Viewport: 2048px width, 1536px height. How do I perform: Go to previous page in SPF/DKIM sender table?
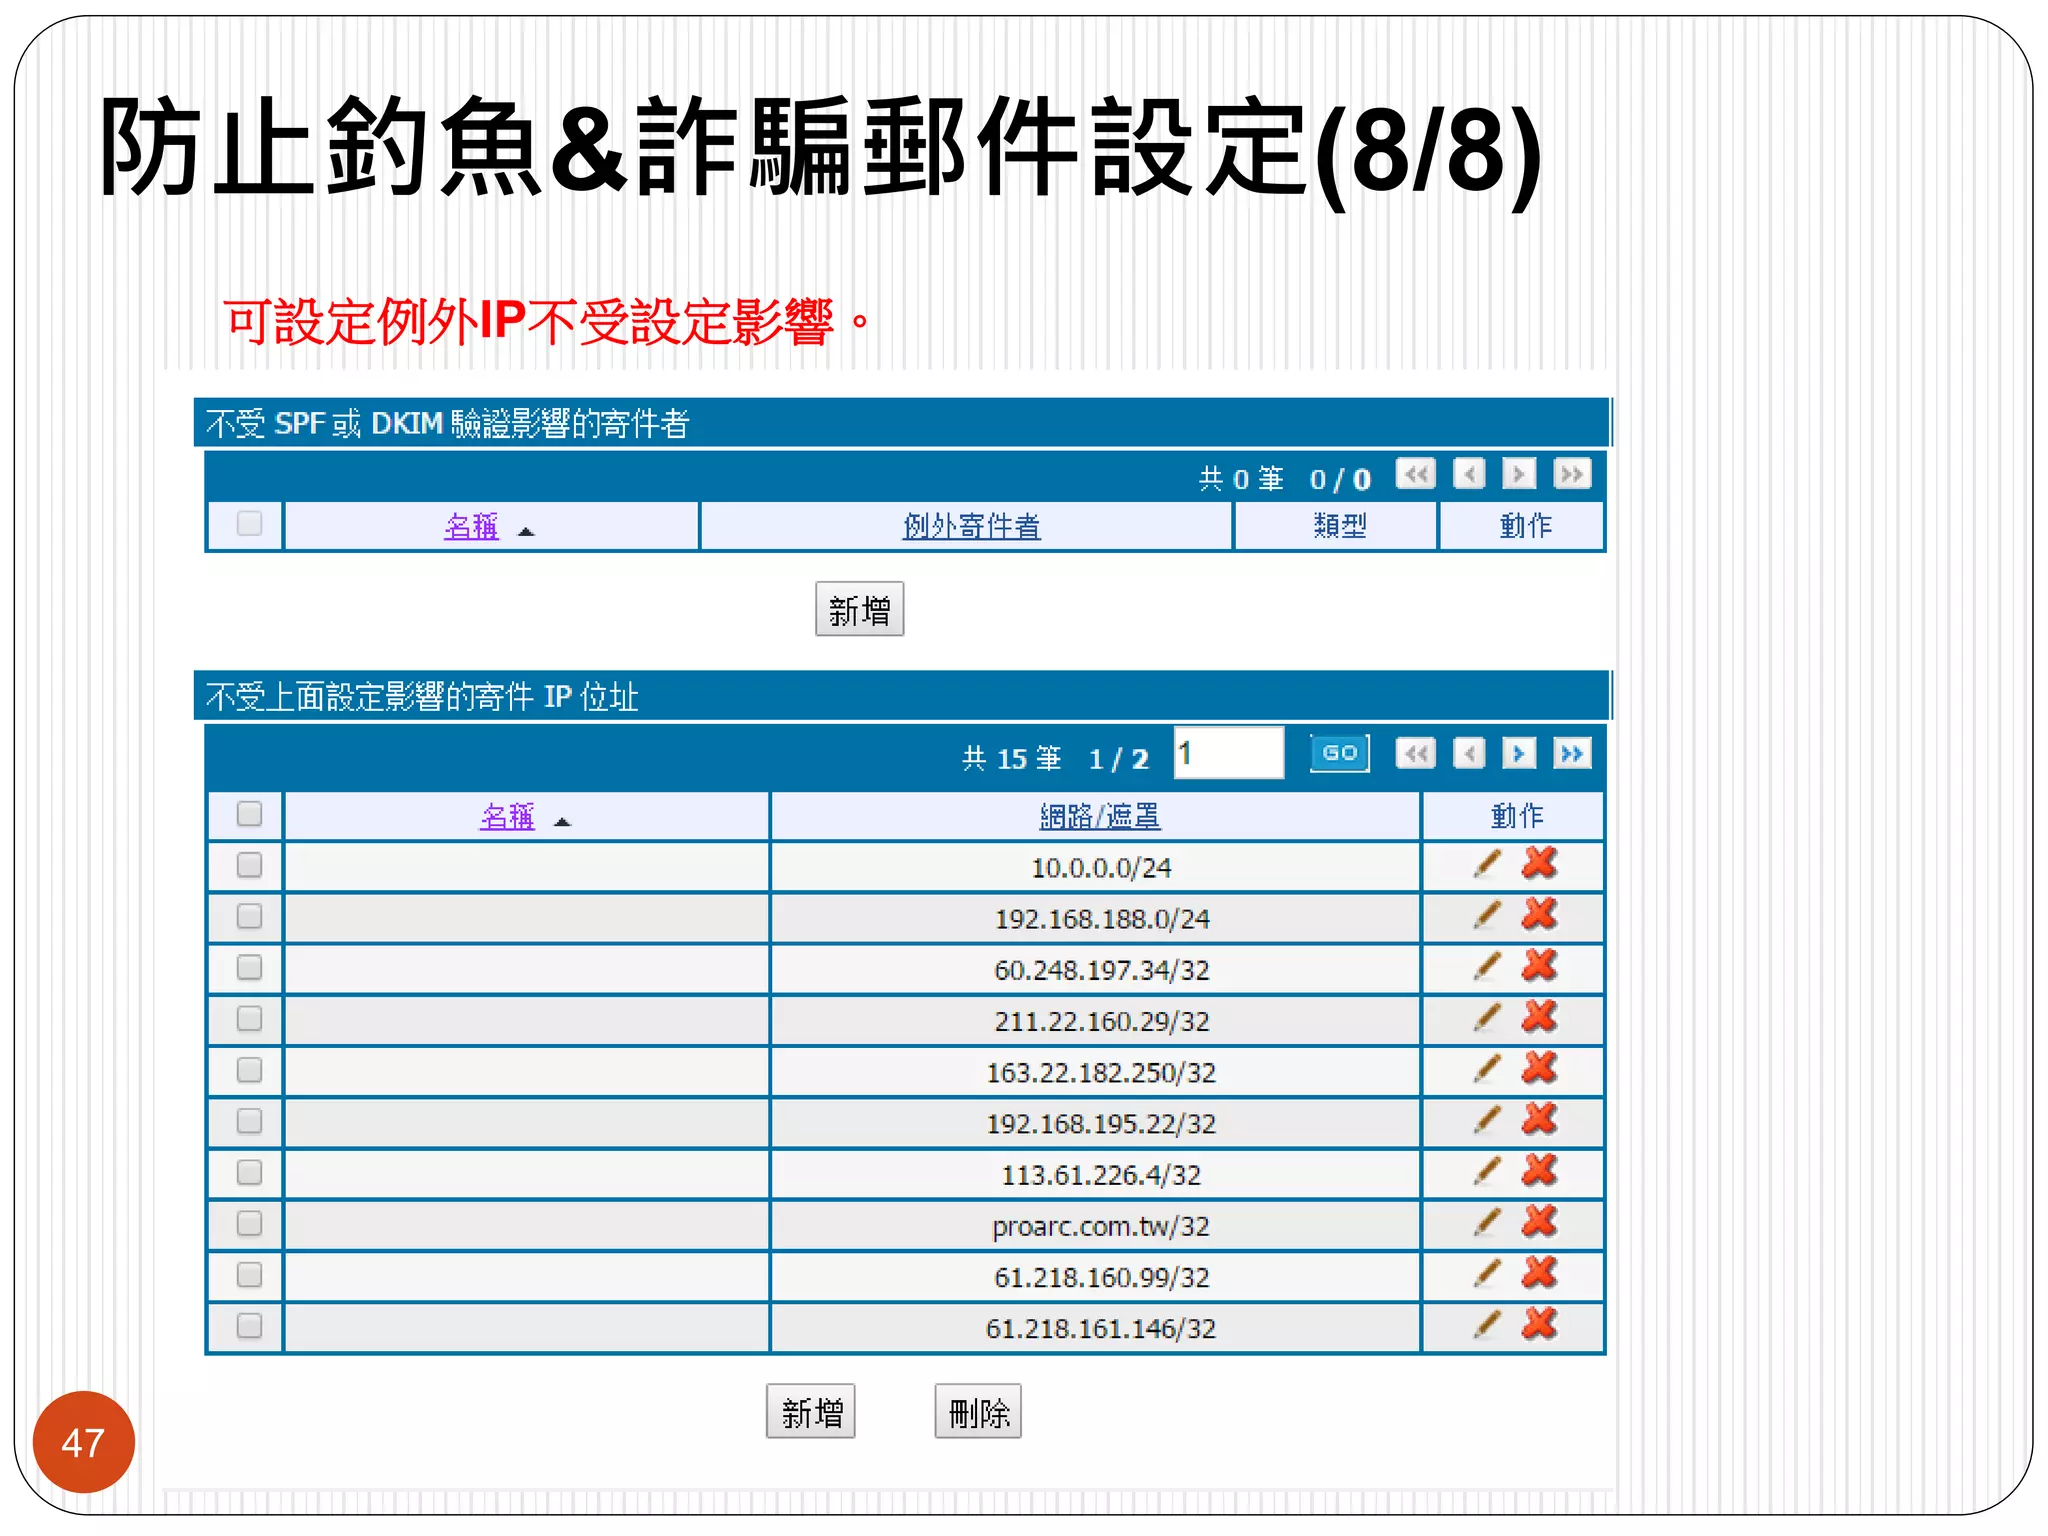point(1468,474)
